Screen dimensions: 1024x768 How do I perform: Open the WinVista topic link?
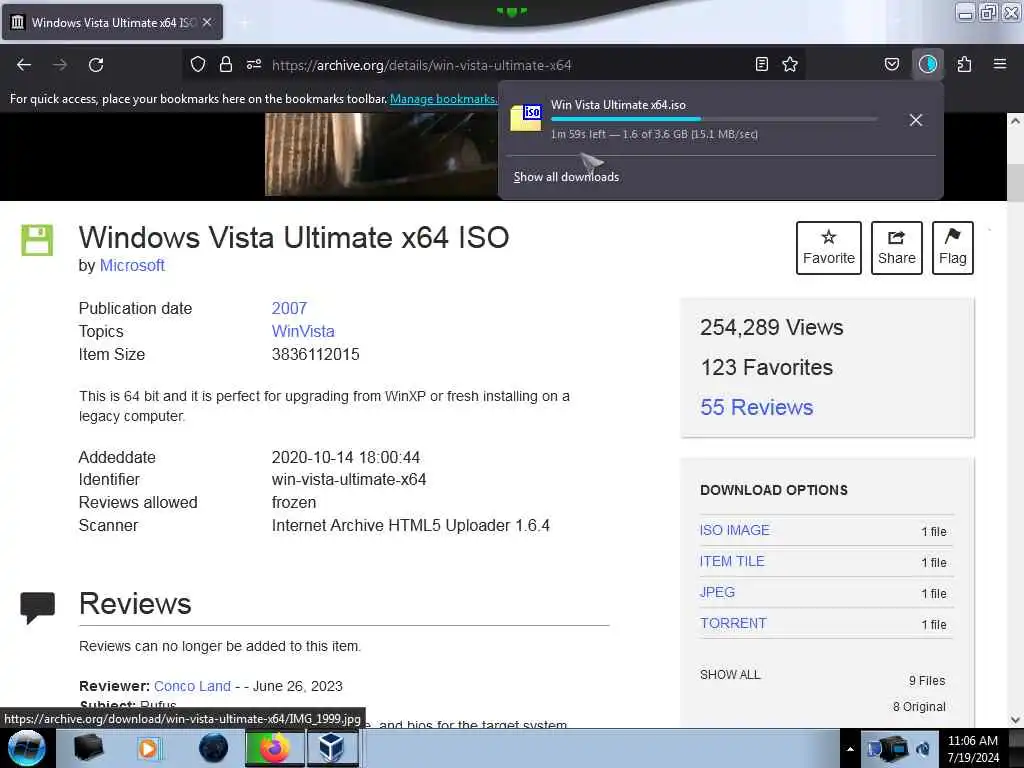pos(303,331)
